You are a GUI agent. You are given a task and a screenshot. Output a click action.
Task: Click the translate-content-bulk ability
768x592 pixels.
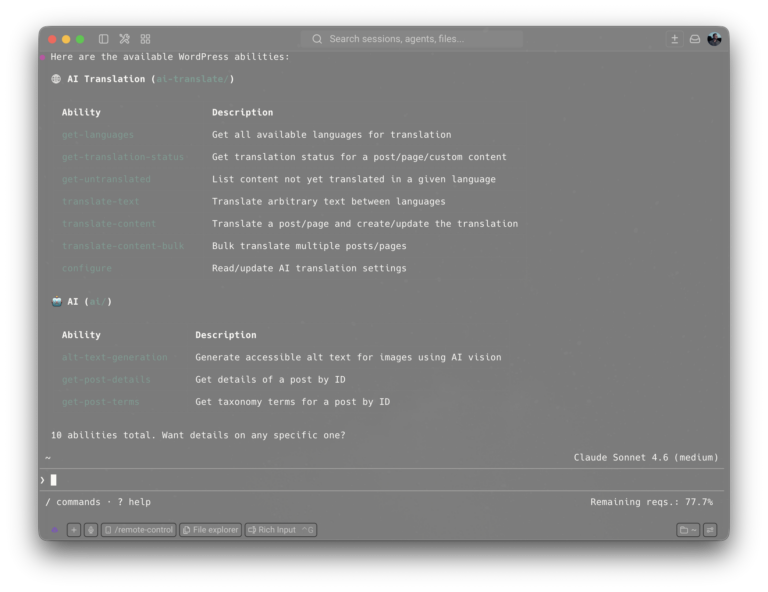[x=123, y=246]
